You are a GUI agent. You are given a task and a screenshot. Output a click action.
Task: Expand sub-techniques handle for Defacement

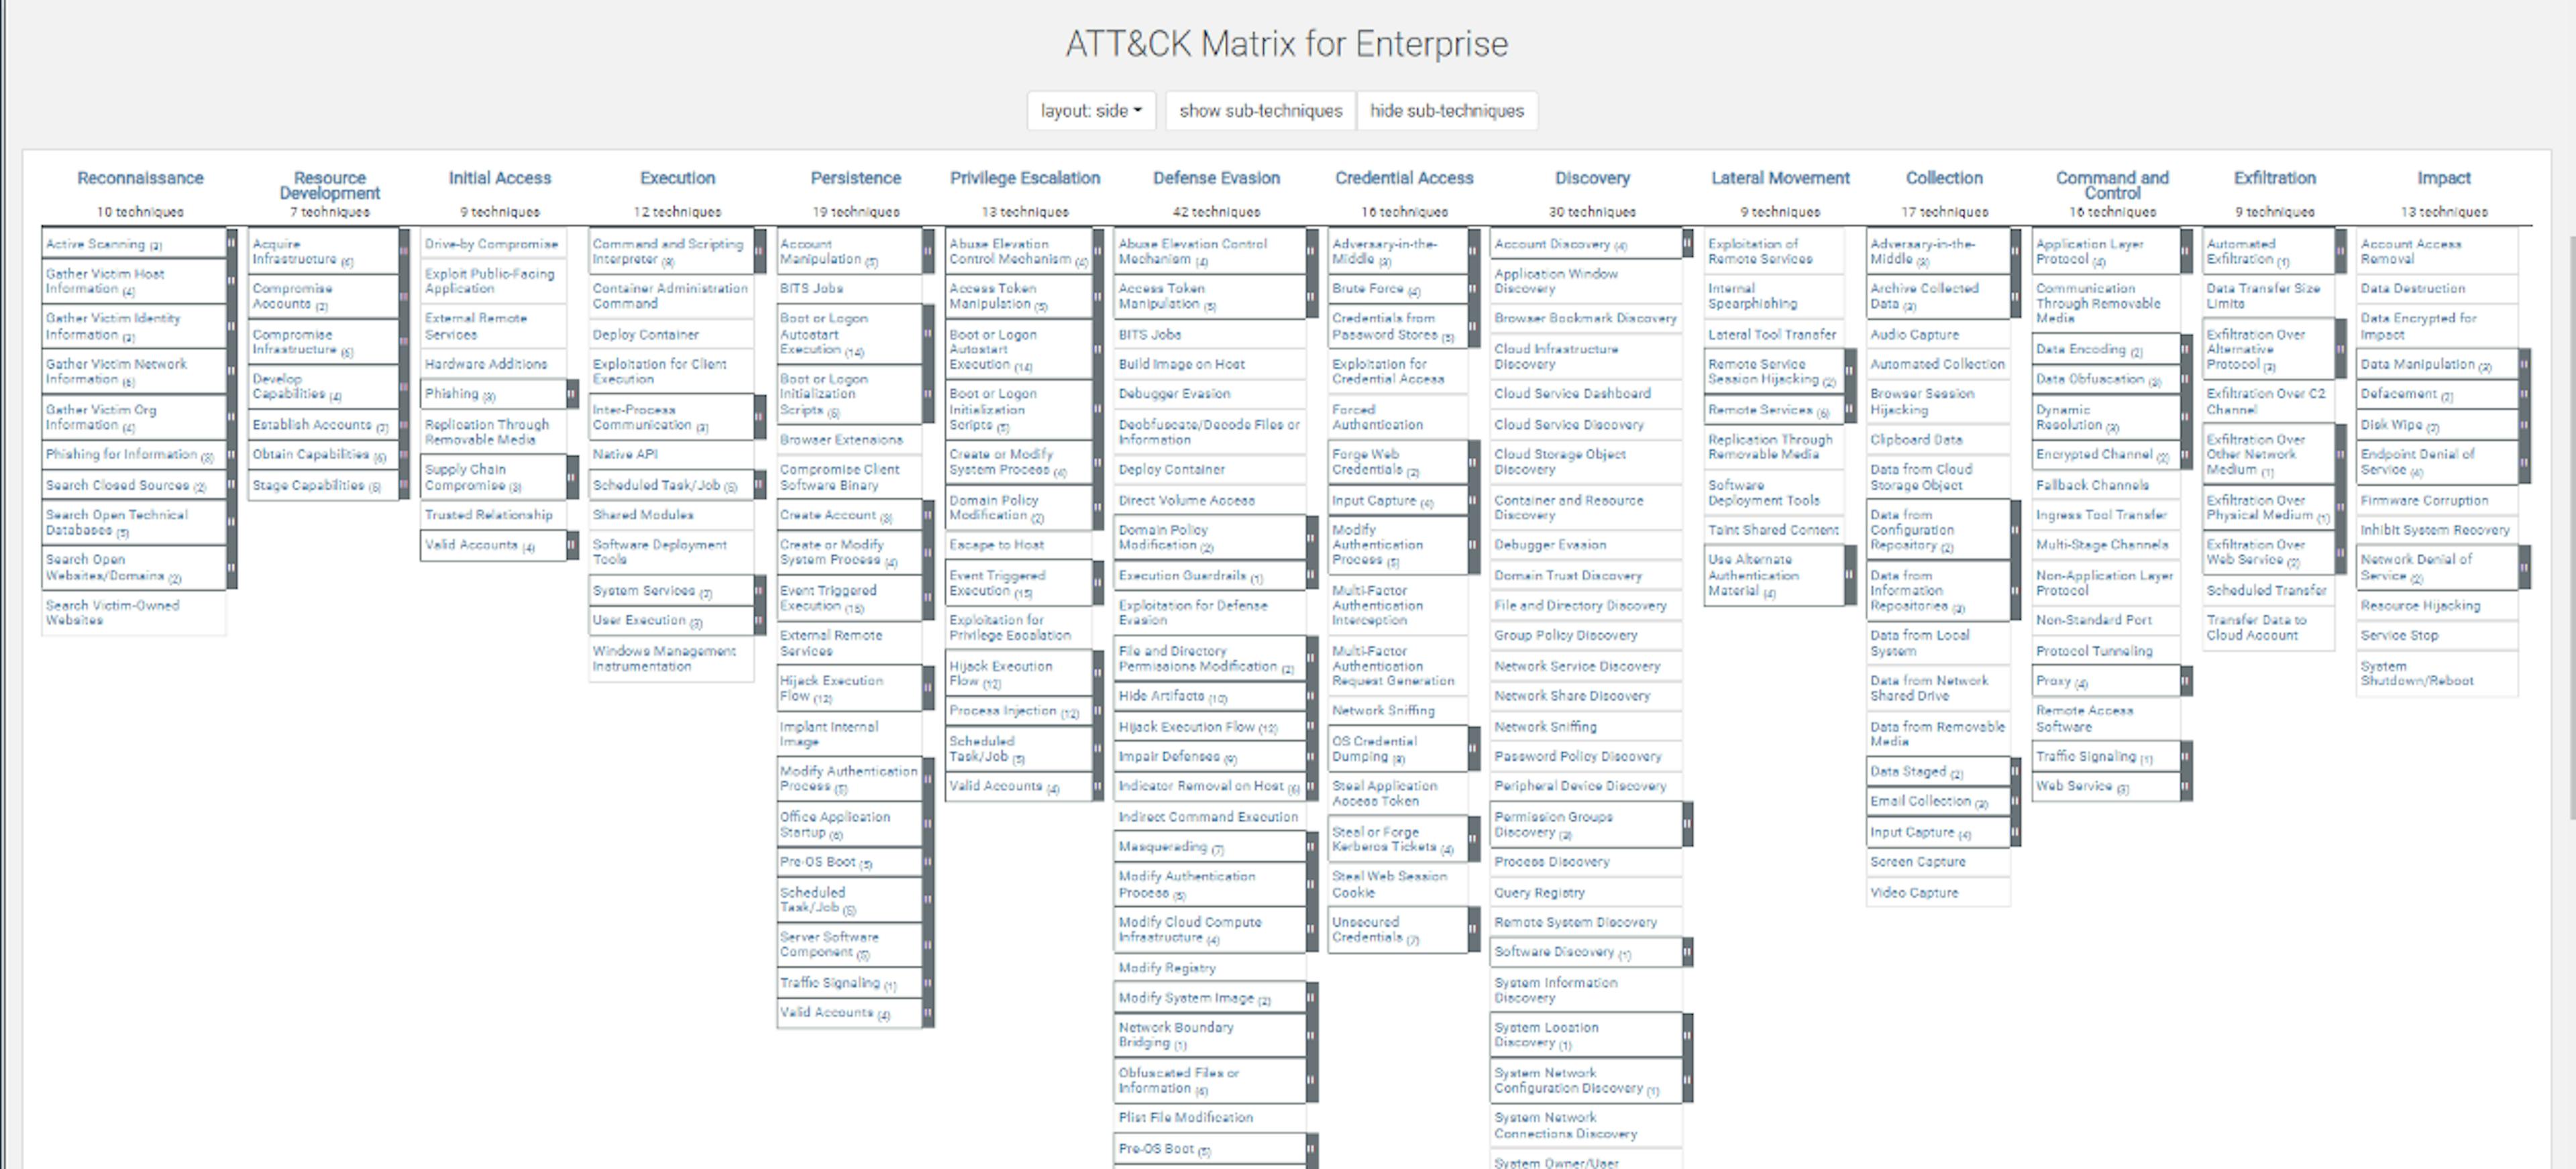[x=2525, y=394]
